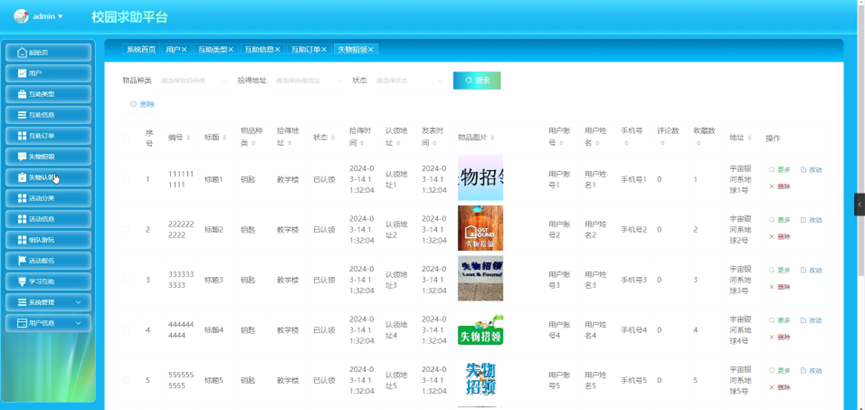Click 改动 for row 标题5
Screen dimensions: 865x410
click(x=811, y=371)
